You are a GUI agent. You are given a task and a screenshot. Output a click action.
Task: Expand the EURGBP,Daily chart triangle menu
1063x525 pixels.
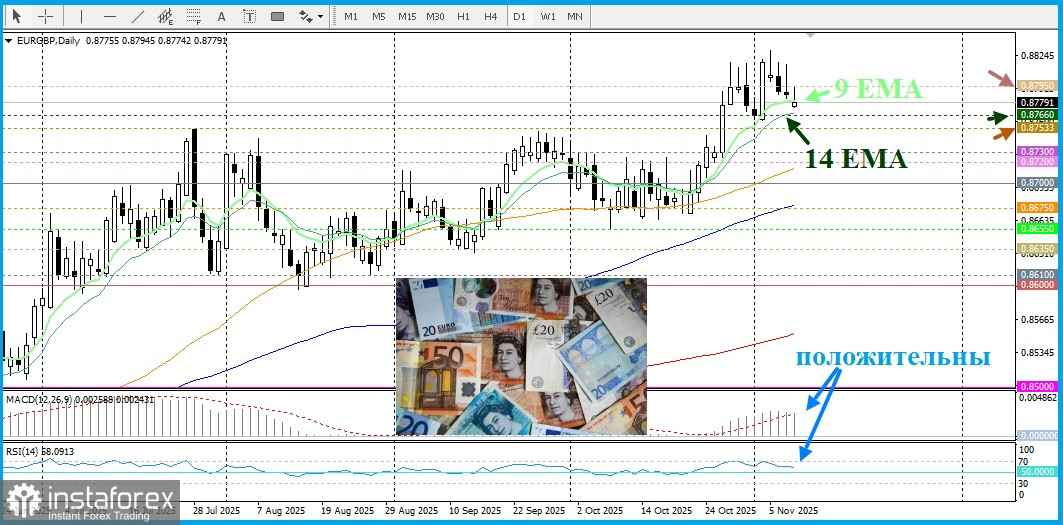7,41
